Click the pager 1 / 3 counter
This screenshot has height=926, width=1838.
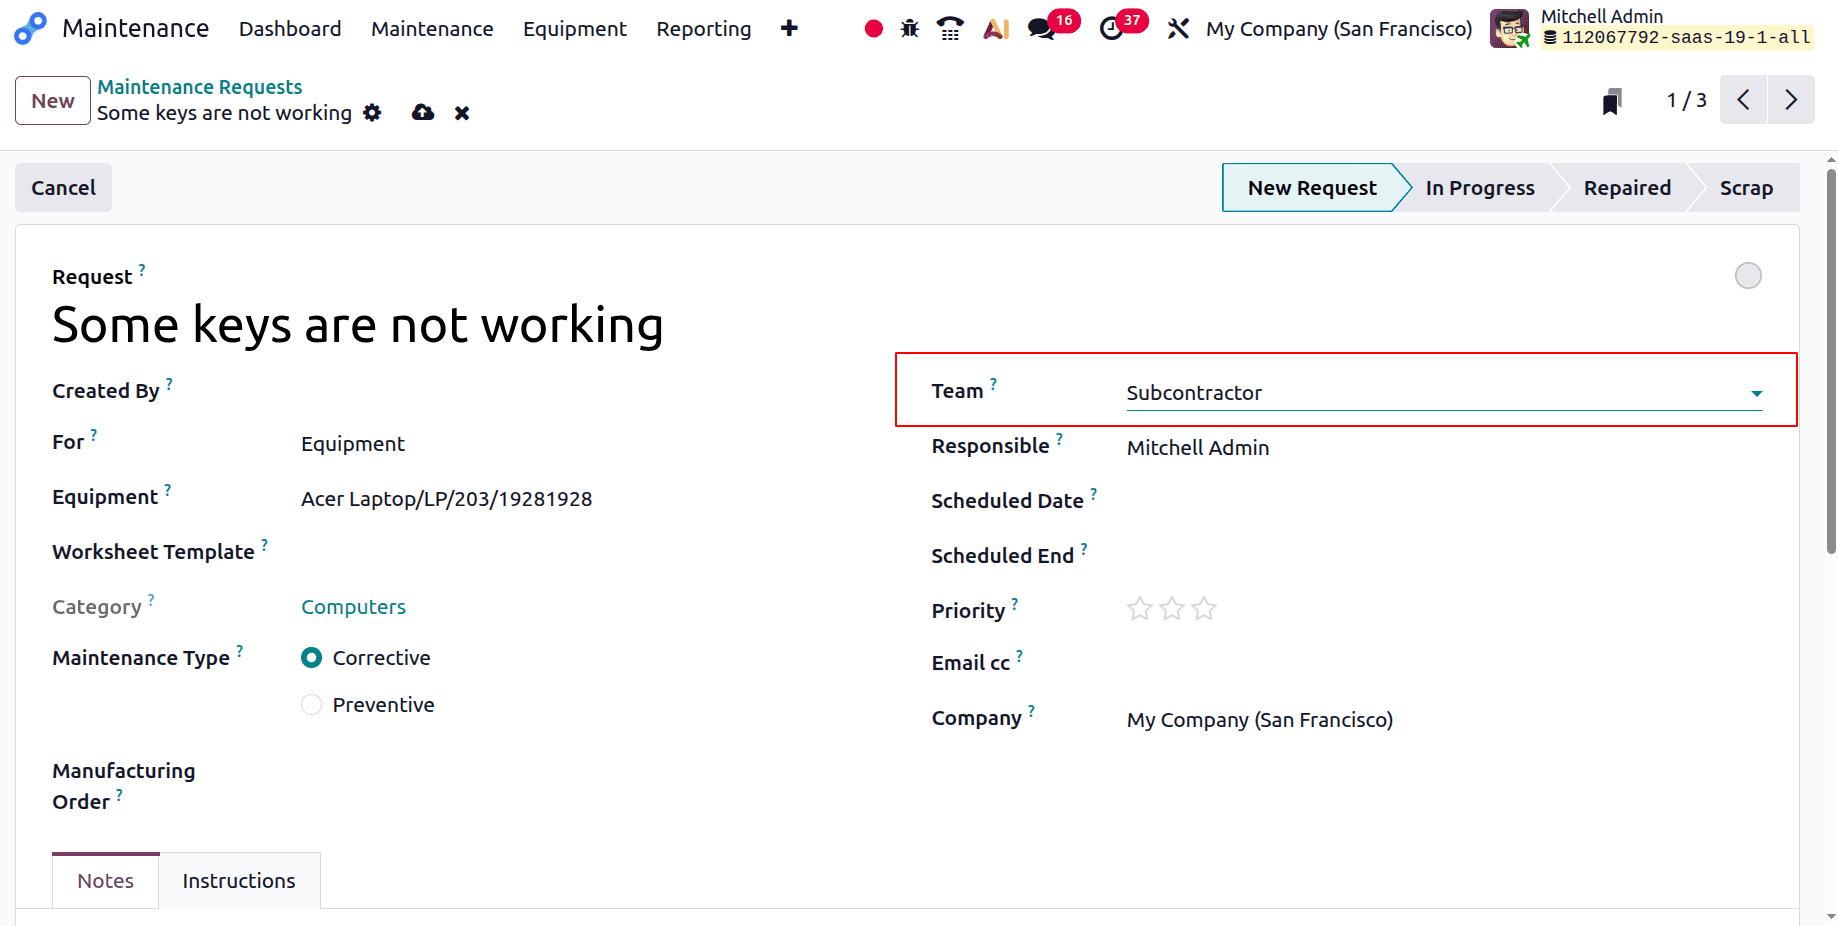point(1686,100)
